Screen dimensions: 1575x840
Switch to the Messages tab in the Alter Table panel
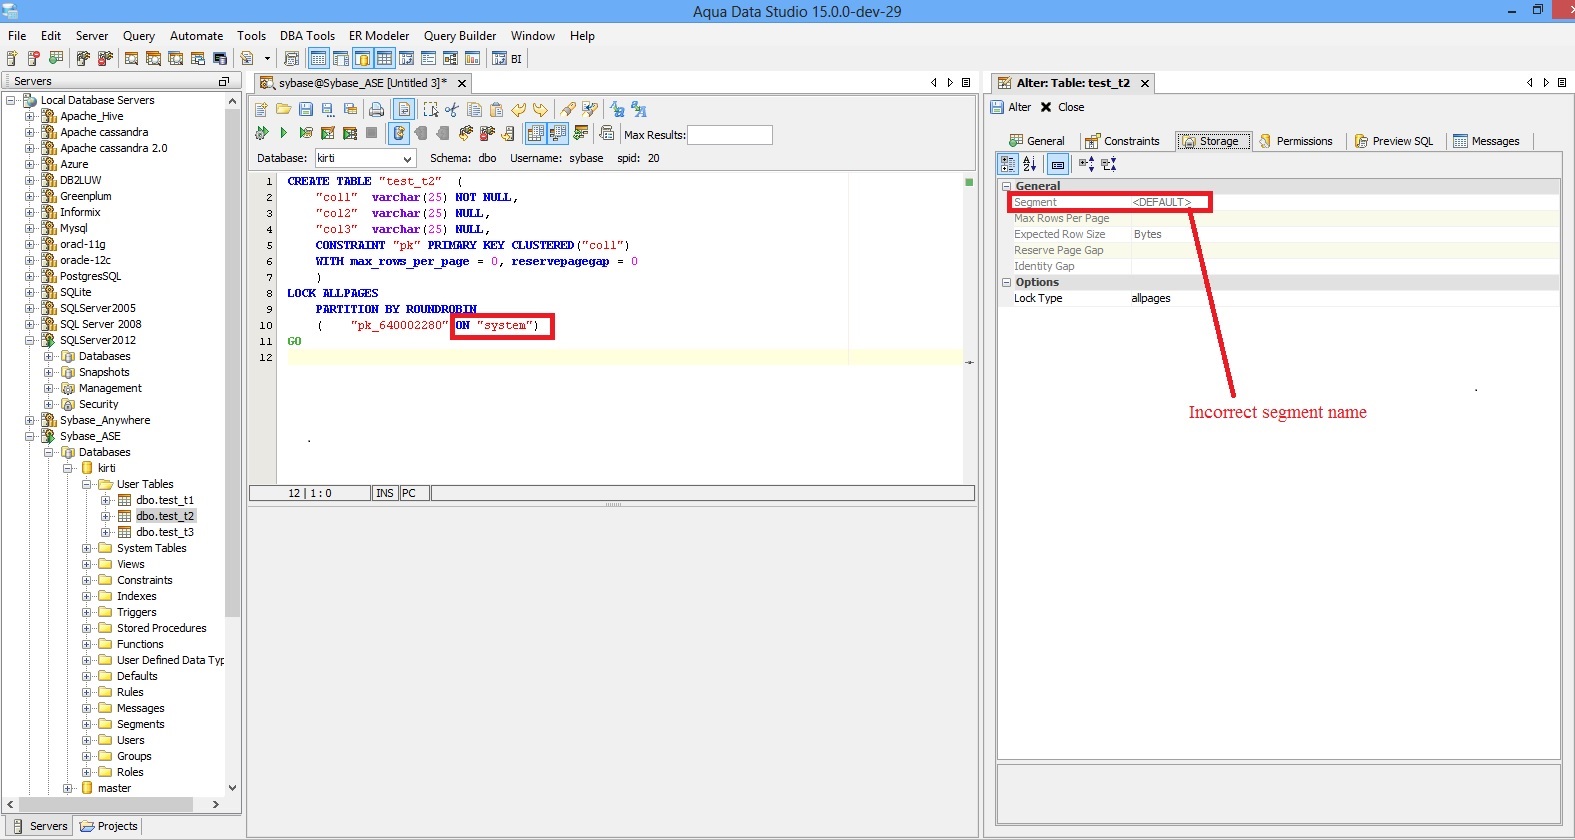1486,141
